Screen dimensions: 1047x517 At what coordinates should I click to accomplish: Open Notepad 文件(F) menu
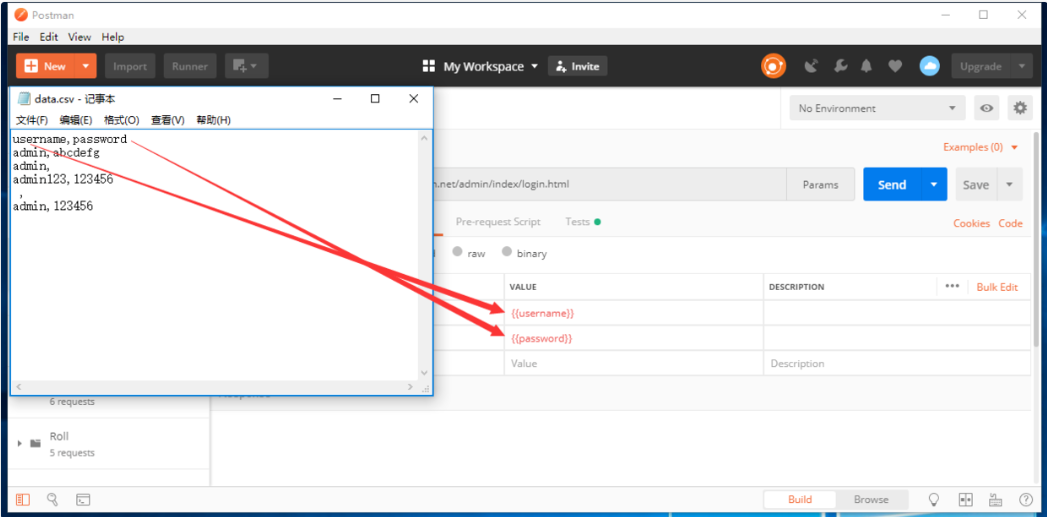tap(32, 120)
